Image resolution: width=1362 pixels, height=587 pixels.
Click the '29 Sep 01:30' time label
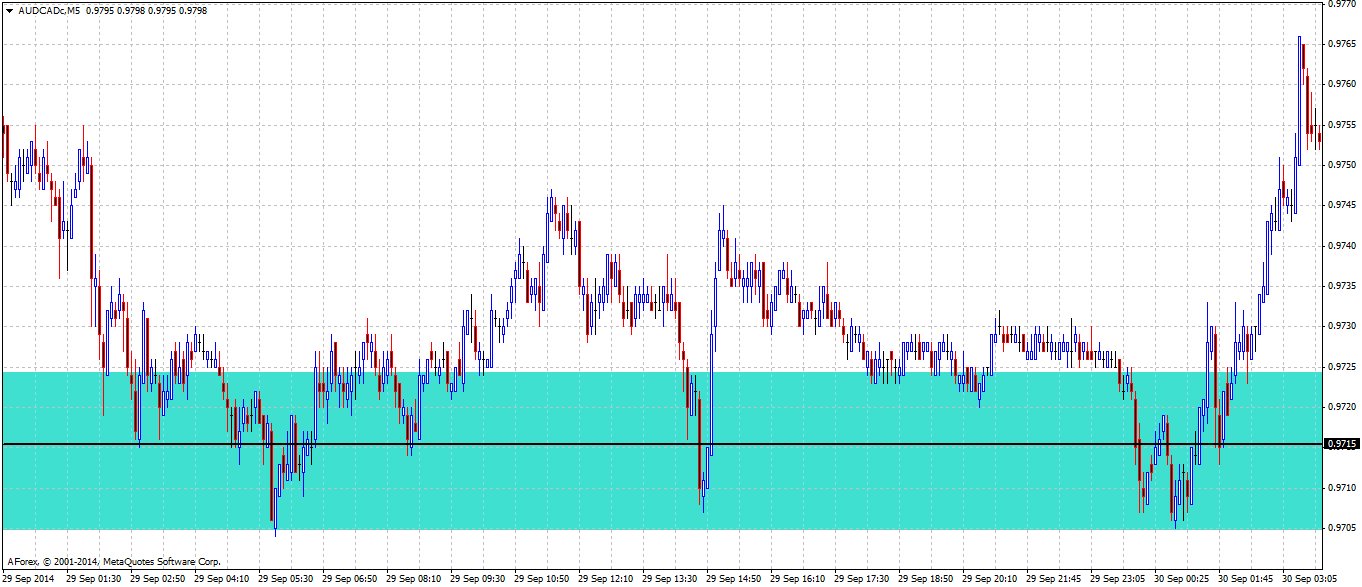(94, 579)
